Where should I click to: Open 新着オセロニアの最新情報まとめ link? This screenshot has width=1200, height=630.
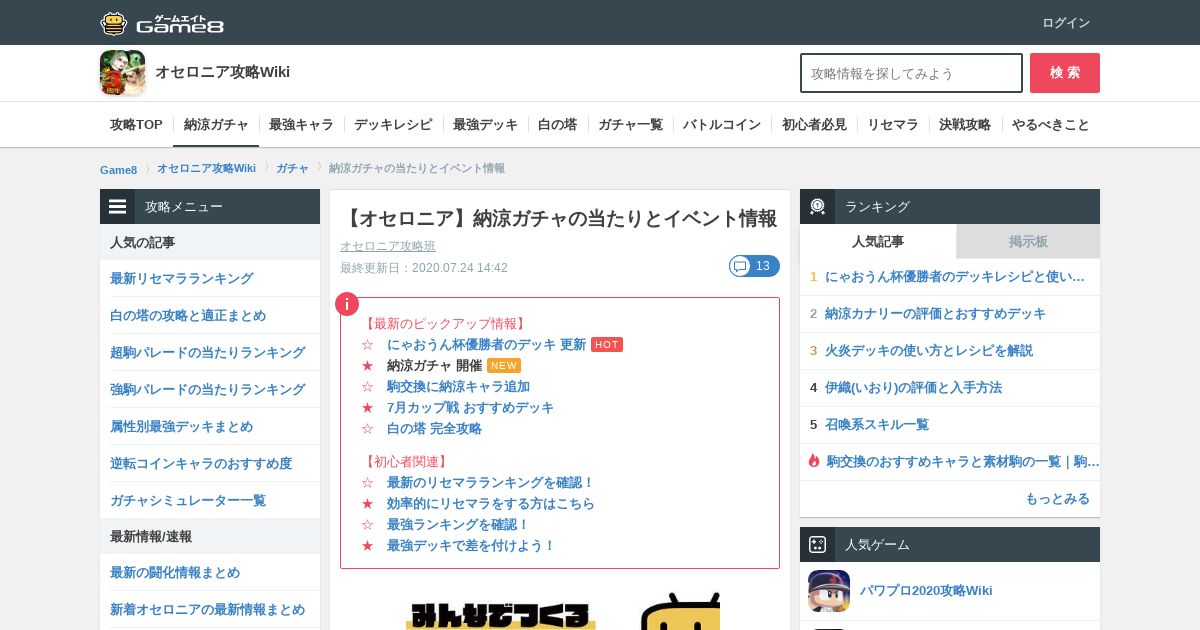(x=207, y=609)
